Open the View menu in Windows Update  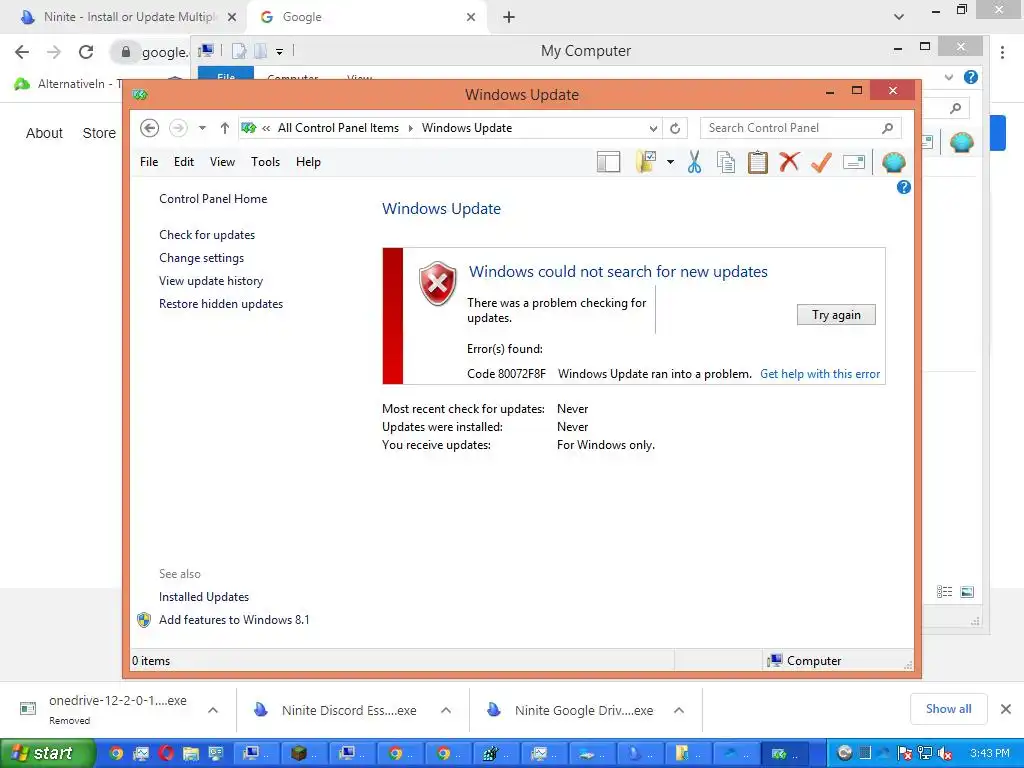[x=222, y=162]
